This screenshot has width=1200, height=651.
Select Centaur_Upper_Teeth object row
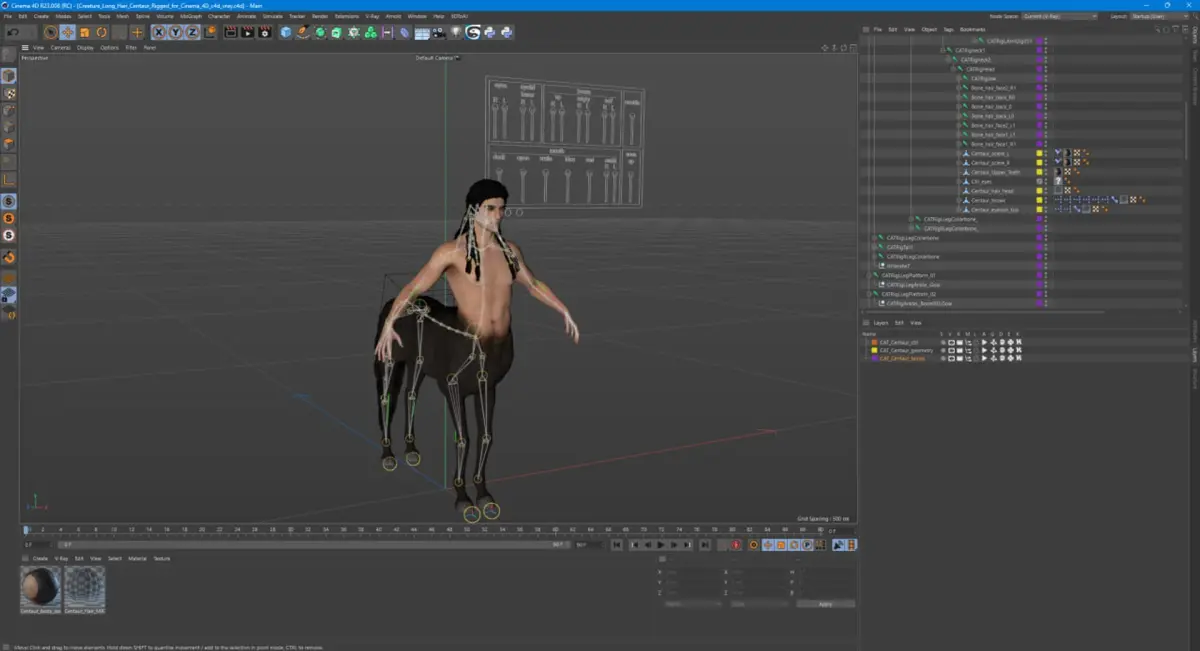(x=995, y=172)
